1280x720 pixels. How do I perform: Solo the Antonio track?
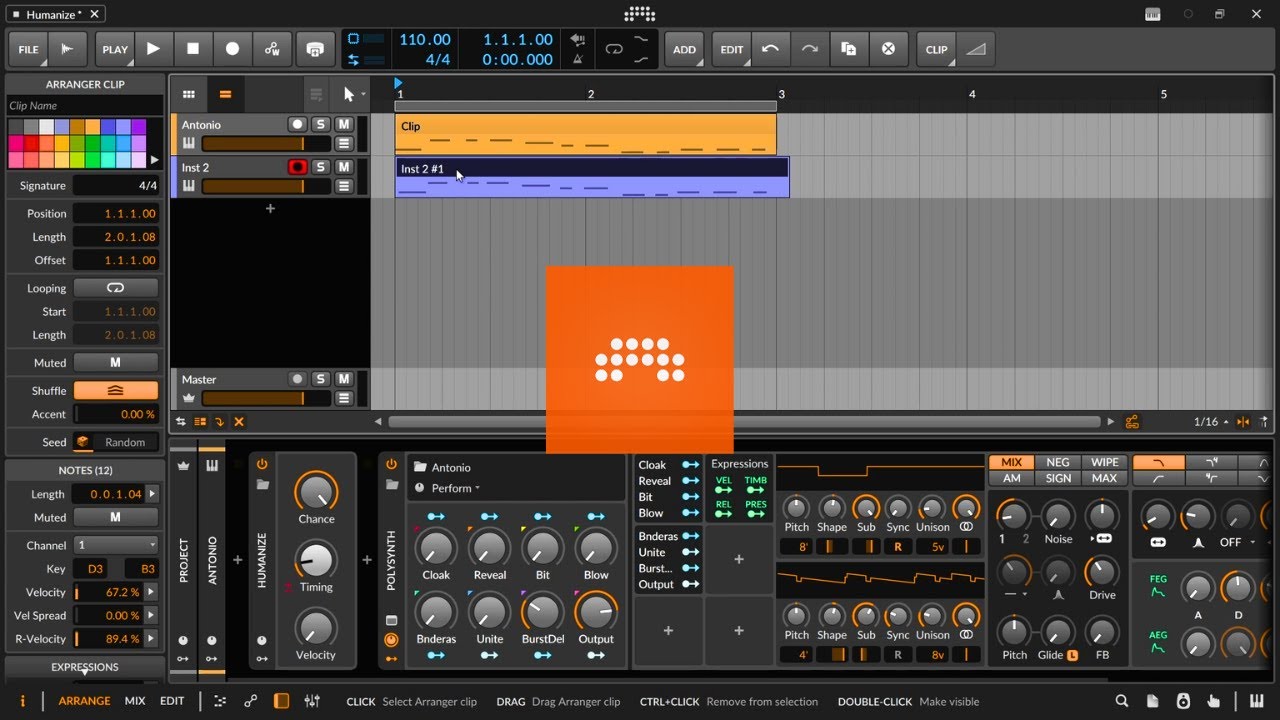point(321,124)
